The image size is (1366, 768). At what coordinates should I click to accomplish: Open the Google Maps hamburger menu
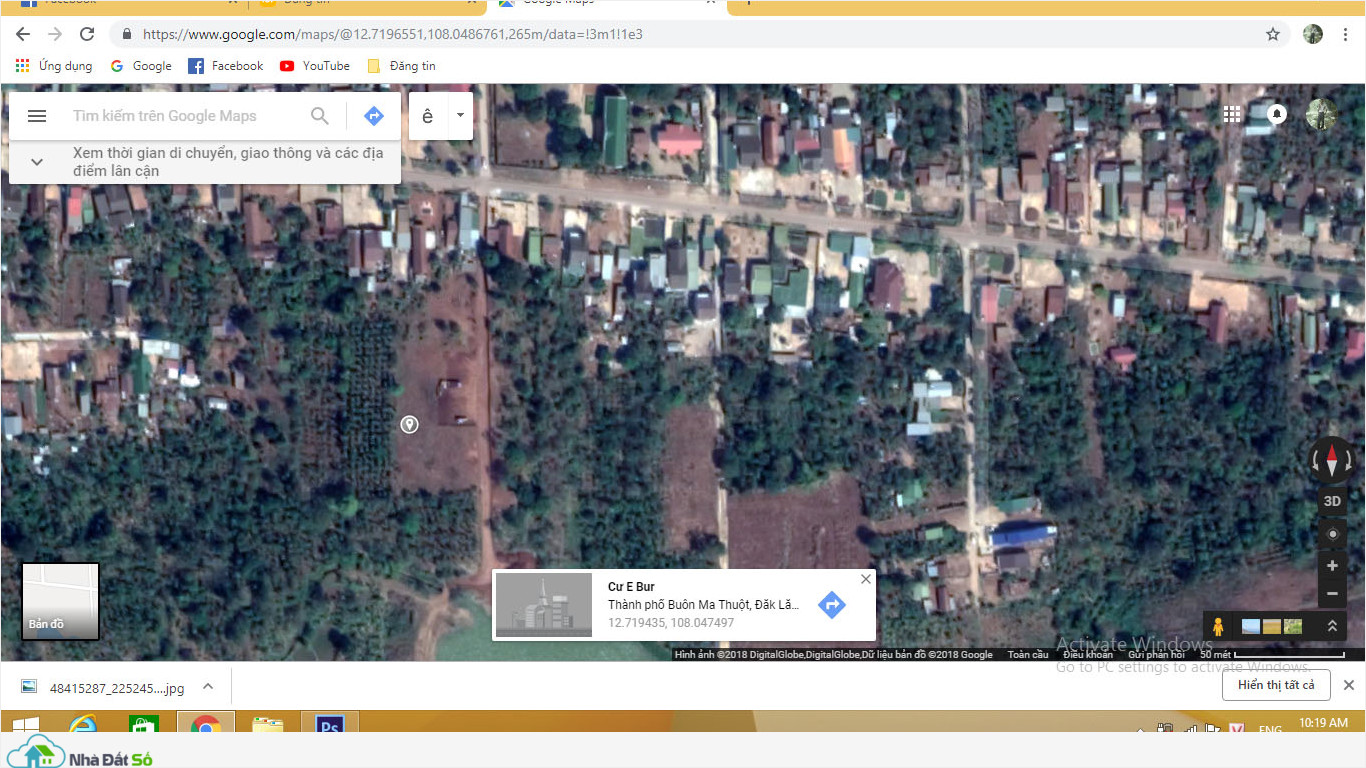click(37, 116)
